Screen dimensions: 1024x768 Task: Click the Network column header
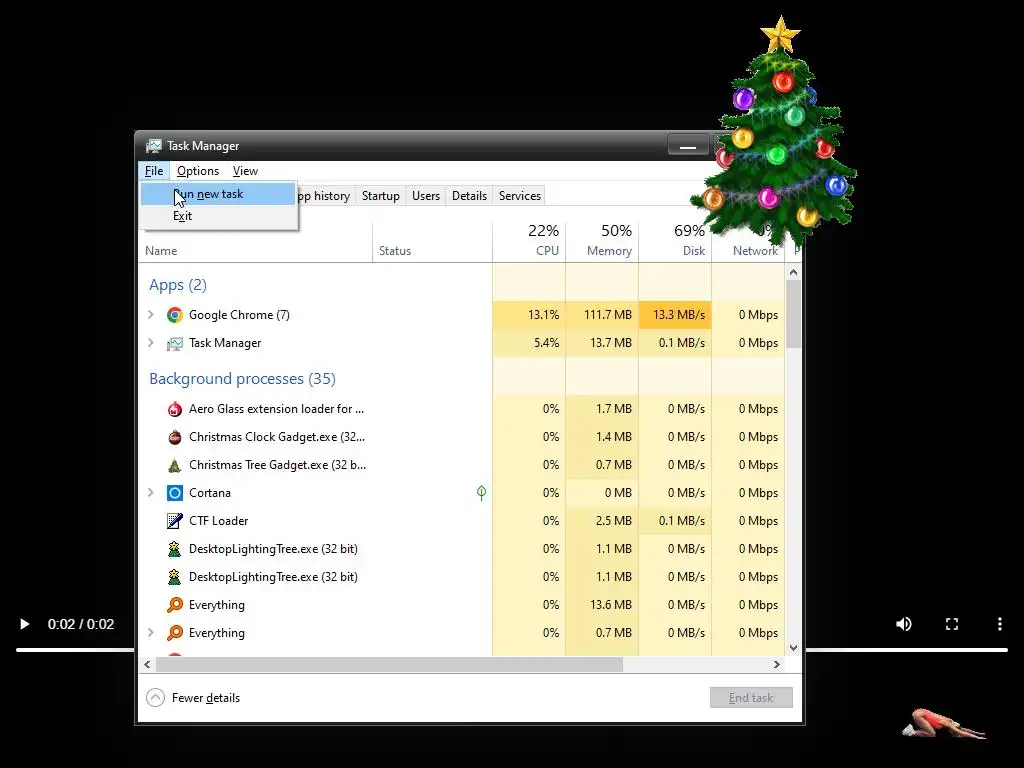click(748, 240)
